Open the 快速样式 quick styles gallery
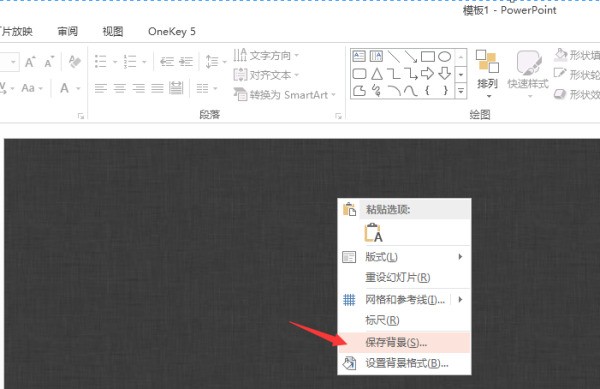This screenshot has height=389, width=600. coord(528,73)
